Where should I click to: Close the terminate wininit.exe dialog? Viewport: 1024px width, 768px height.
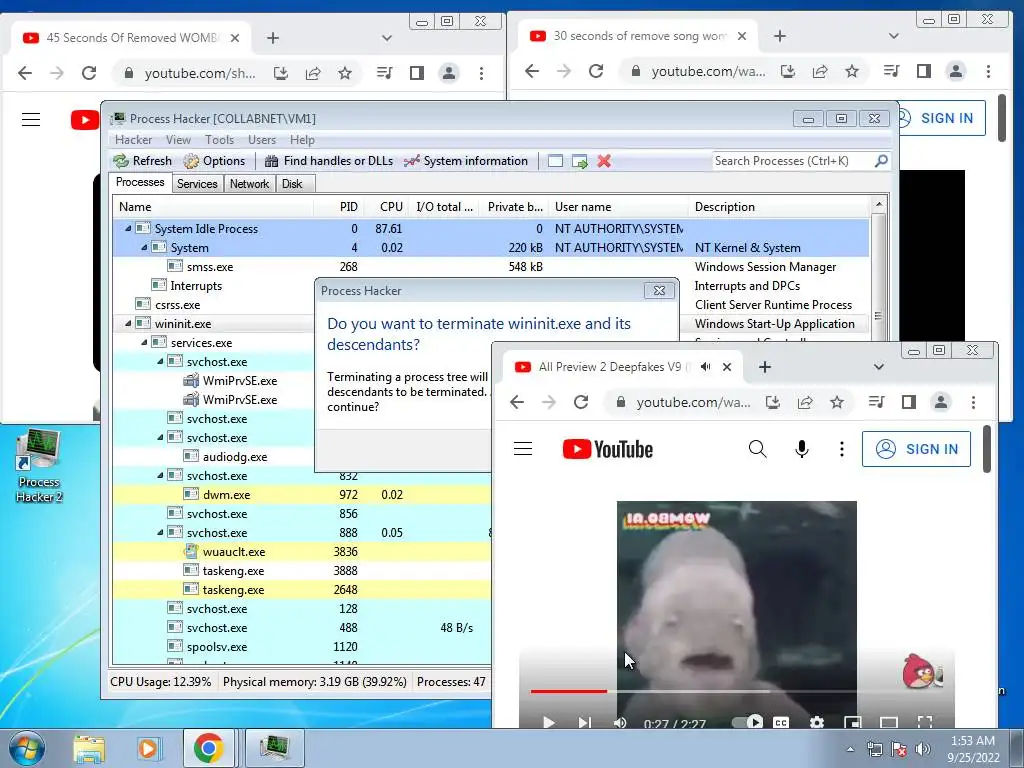660,291
